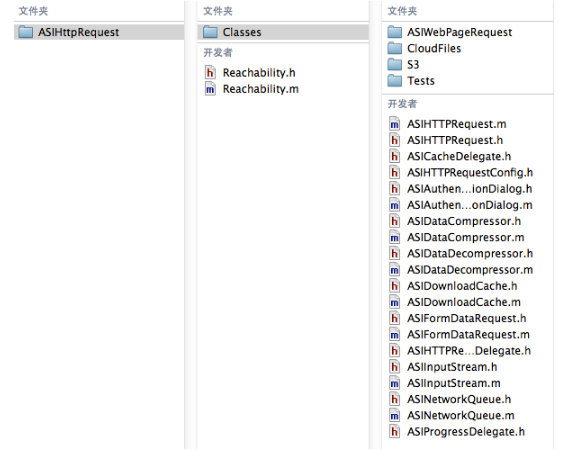Click the ASIDownloadCache.m file icon
Screen dimensions: 577x451
click(x=394, y=302)
